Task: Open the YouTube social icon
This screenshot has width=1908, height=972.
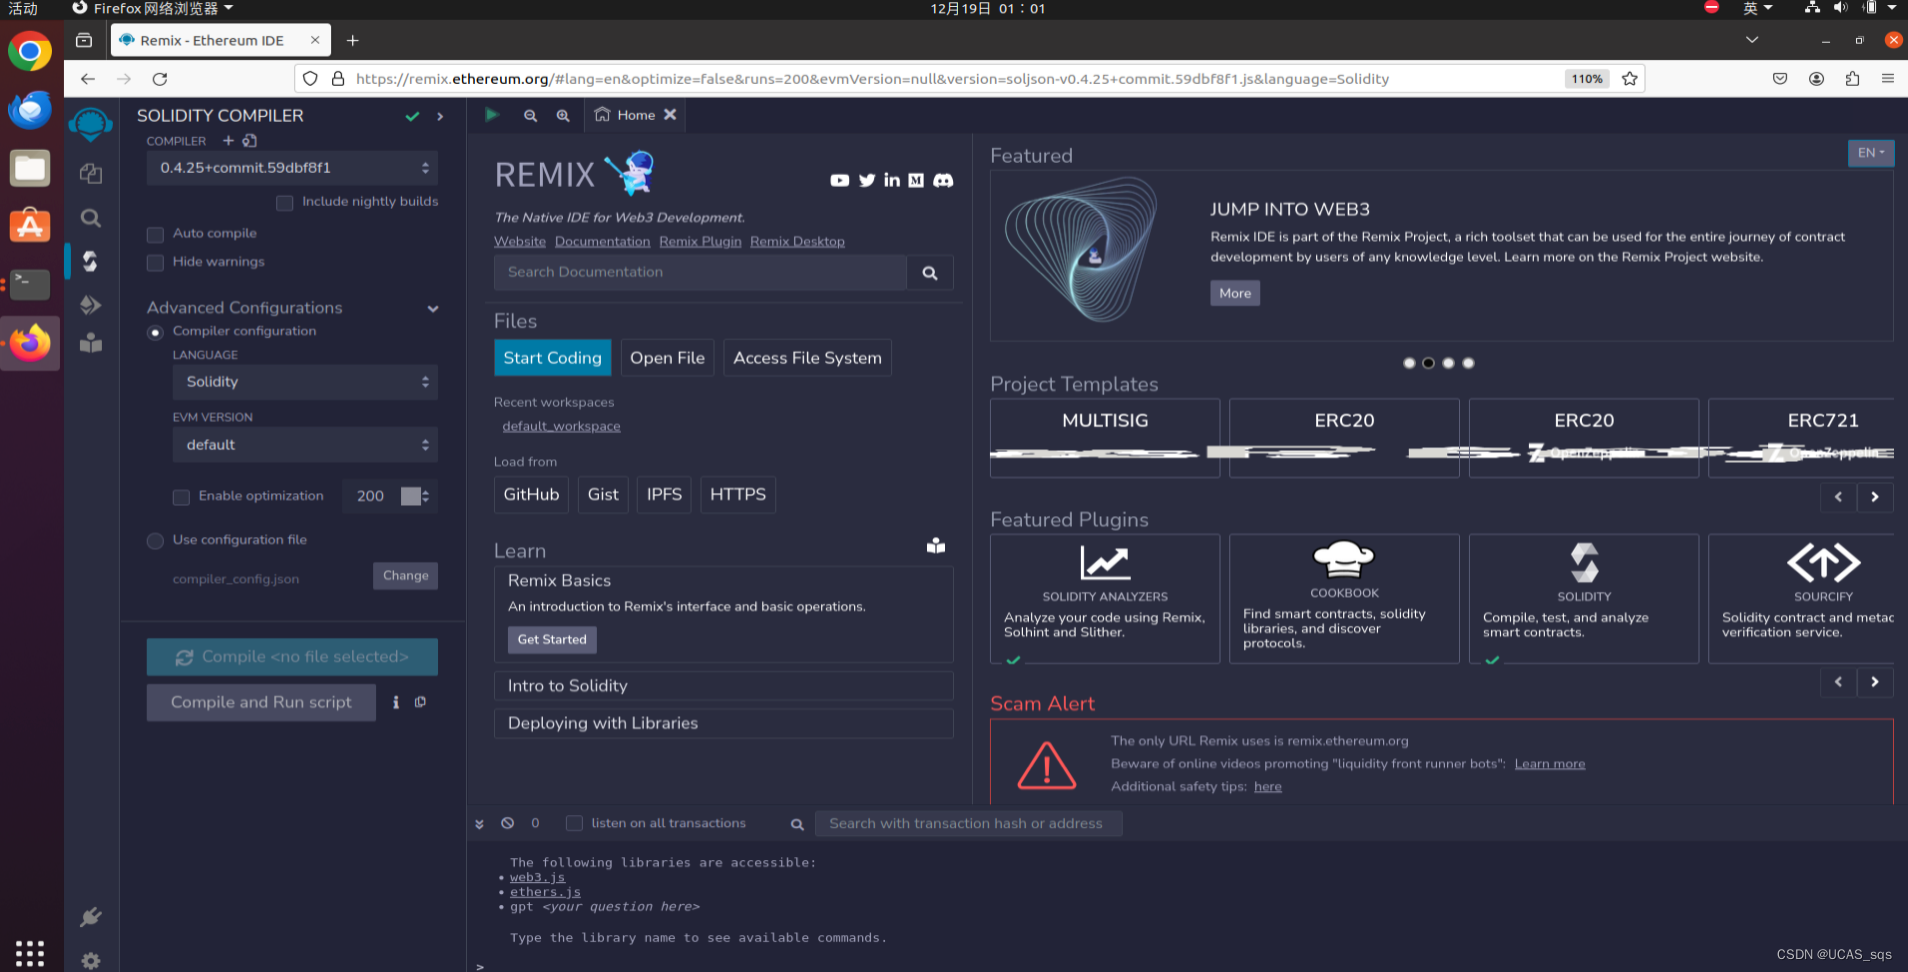Action: tap(839, 180)
